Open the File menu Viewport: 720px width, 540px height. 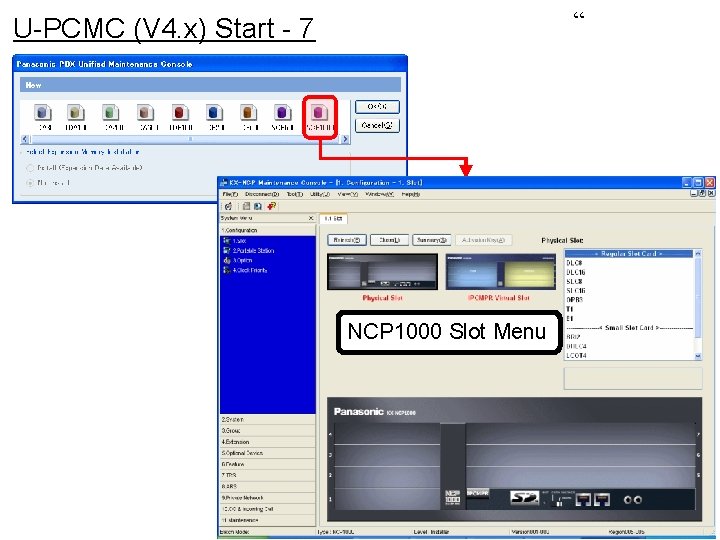(x=230, y=194)
